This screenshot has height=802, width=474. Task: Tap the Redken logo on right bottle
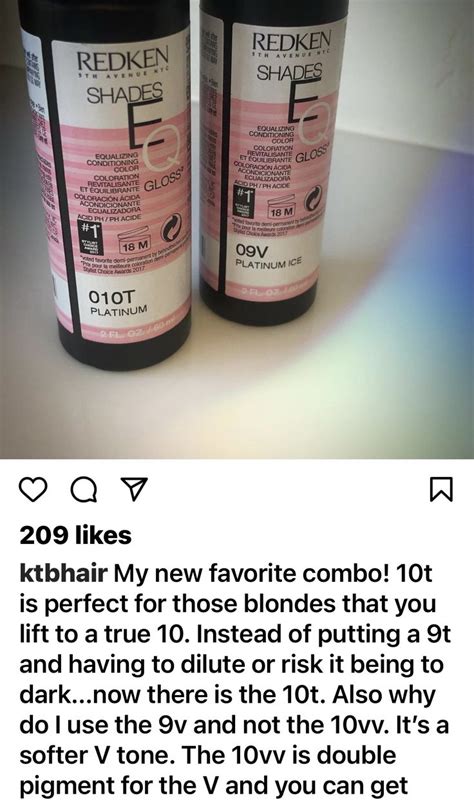tap(291, 40)
